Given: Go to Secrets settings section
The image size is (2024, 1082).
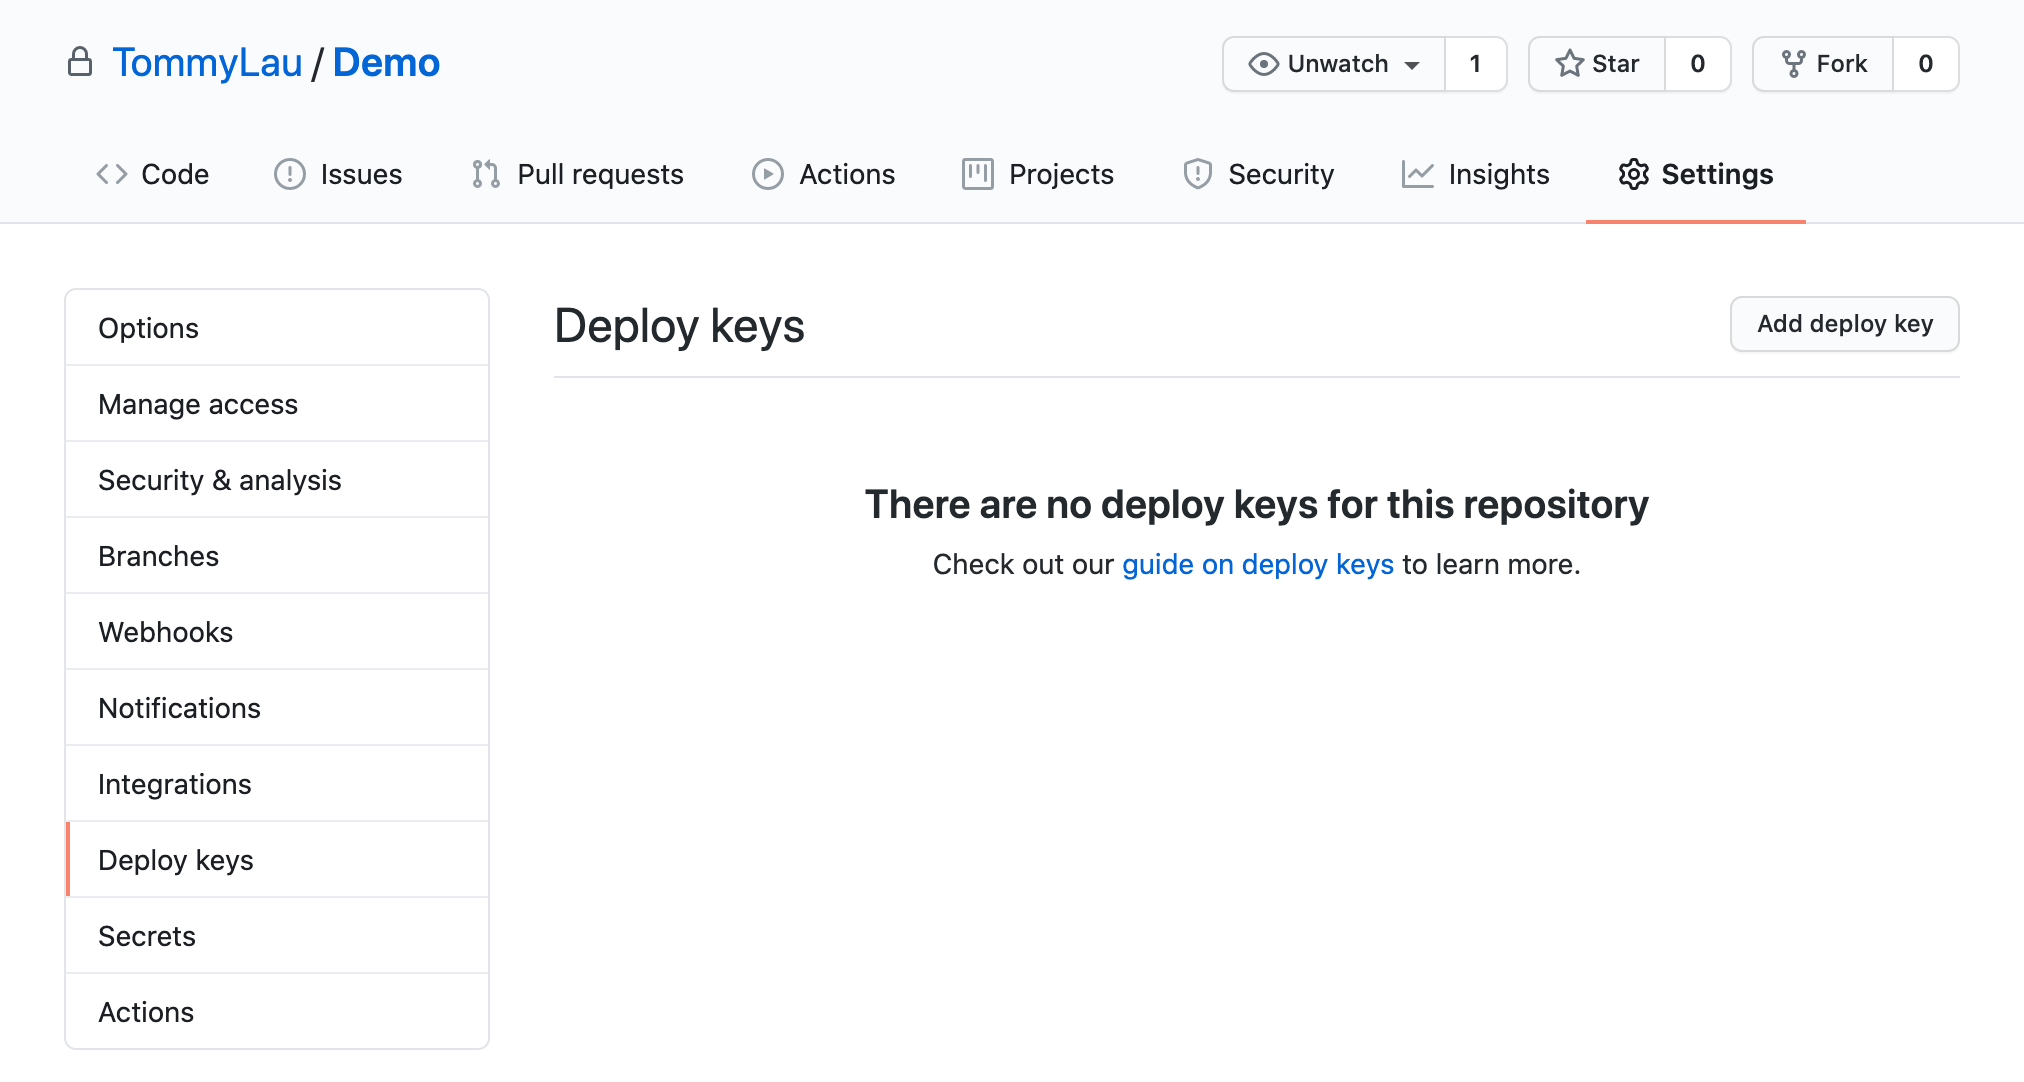Looking at the screenshot, I should [146, 936].
